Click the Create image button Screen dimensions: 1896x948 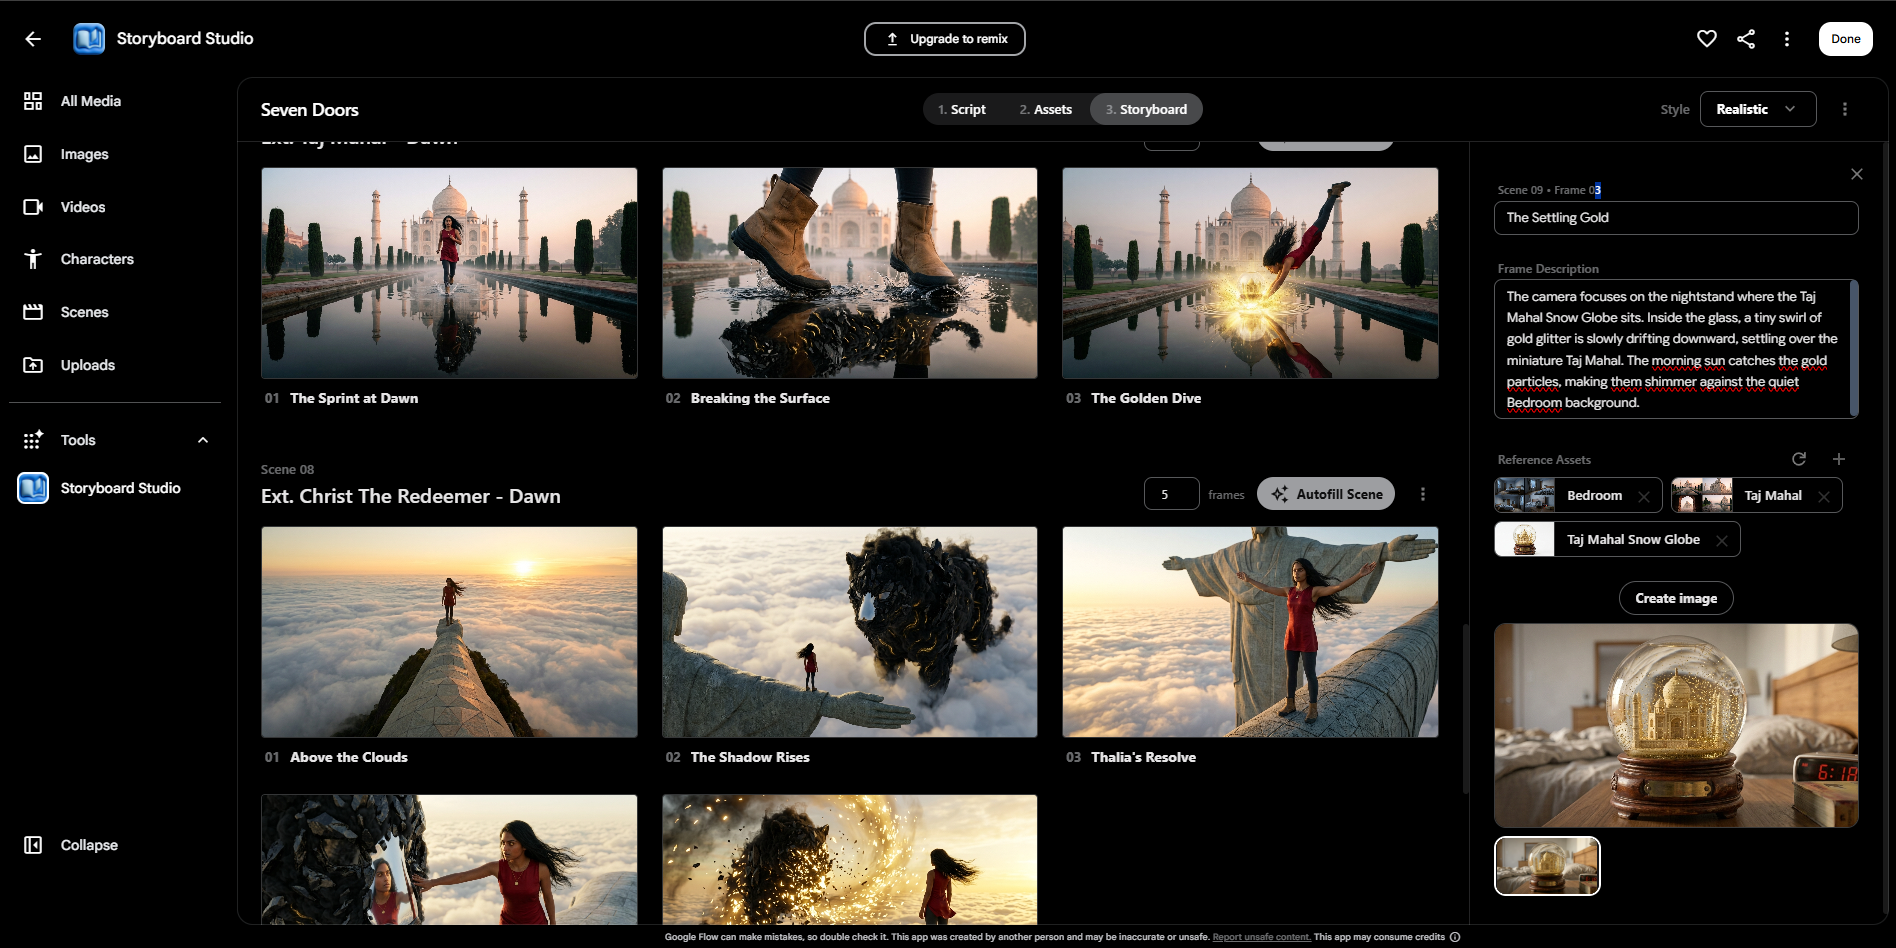1676,598
